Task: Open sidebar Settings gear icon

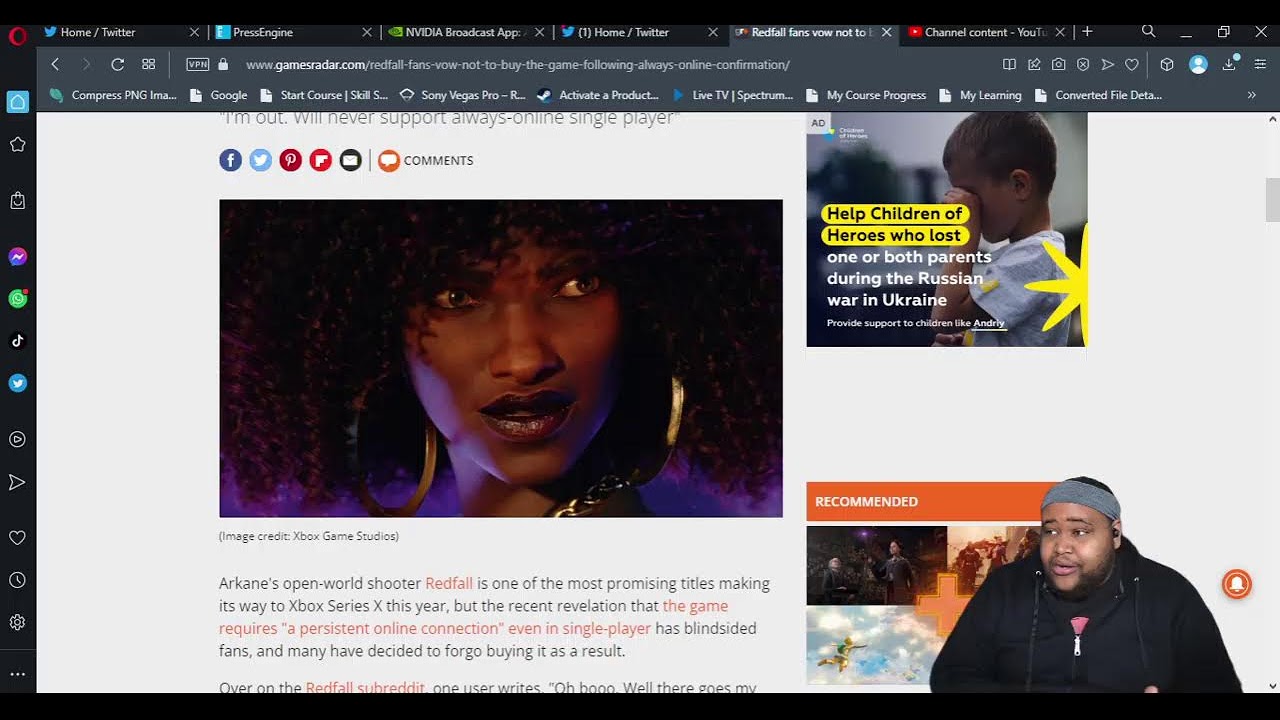Action: coord(17,622)
